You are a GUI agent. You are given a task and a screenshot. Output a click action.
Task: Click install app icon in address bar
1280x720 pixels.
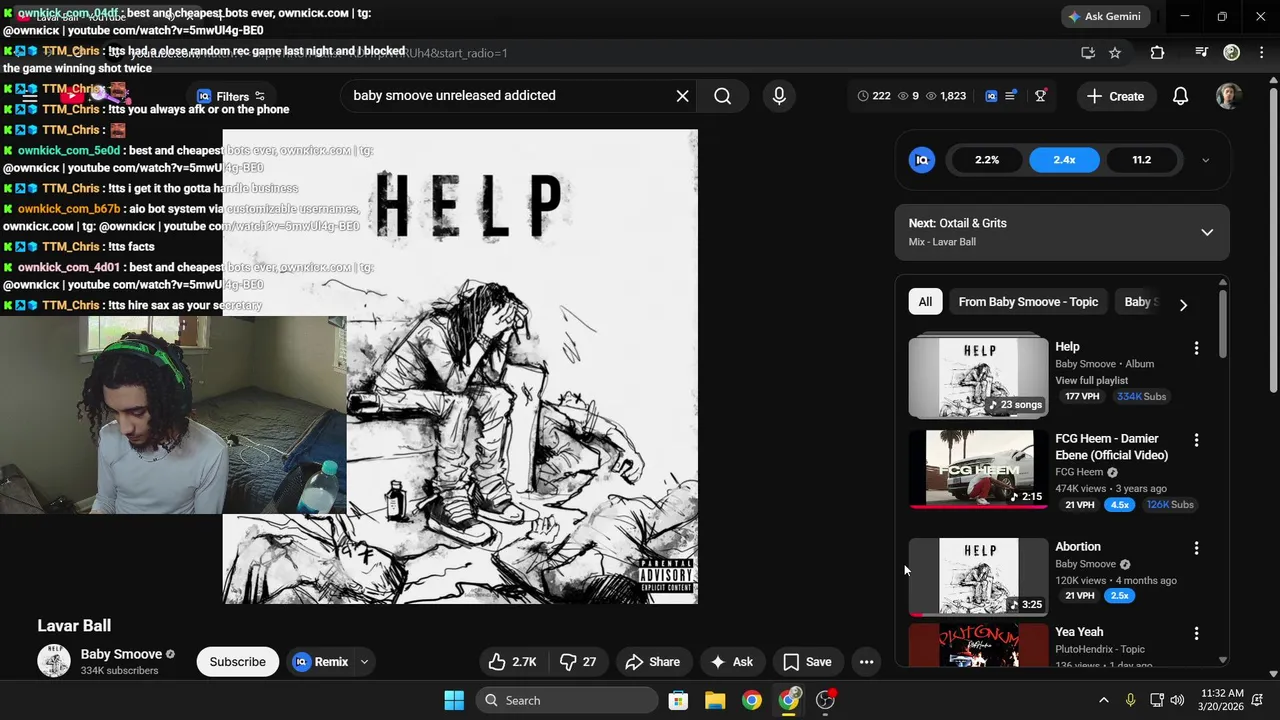(x=1088, y=53)
